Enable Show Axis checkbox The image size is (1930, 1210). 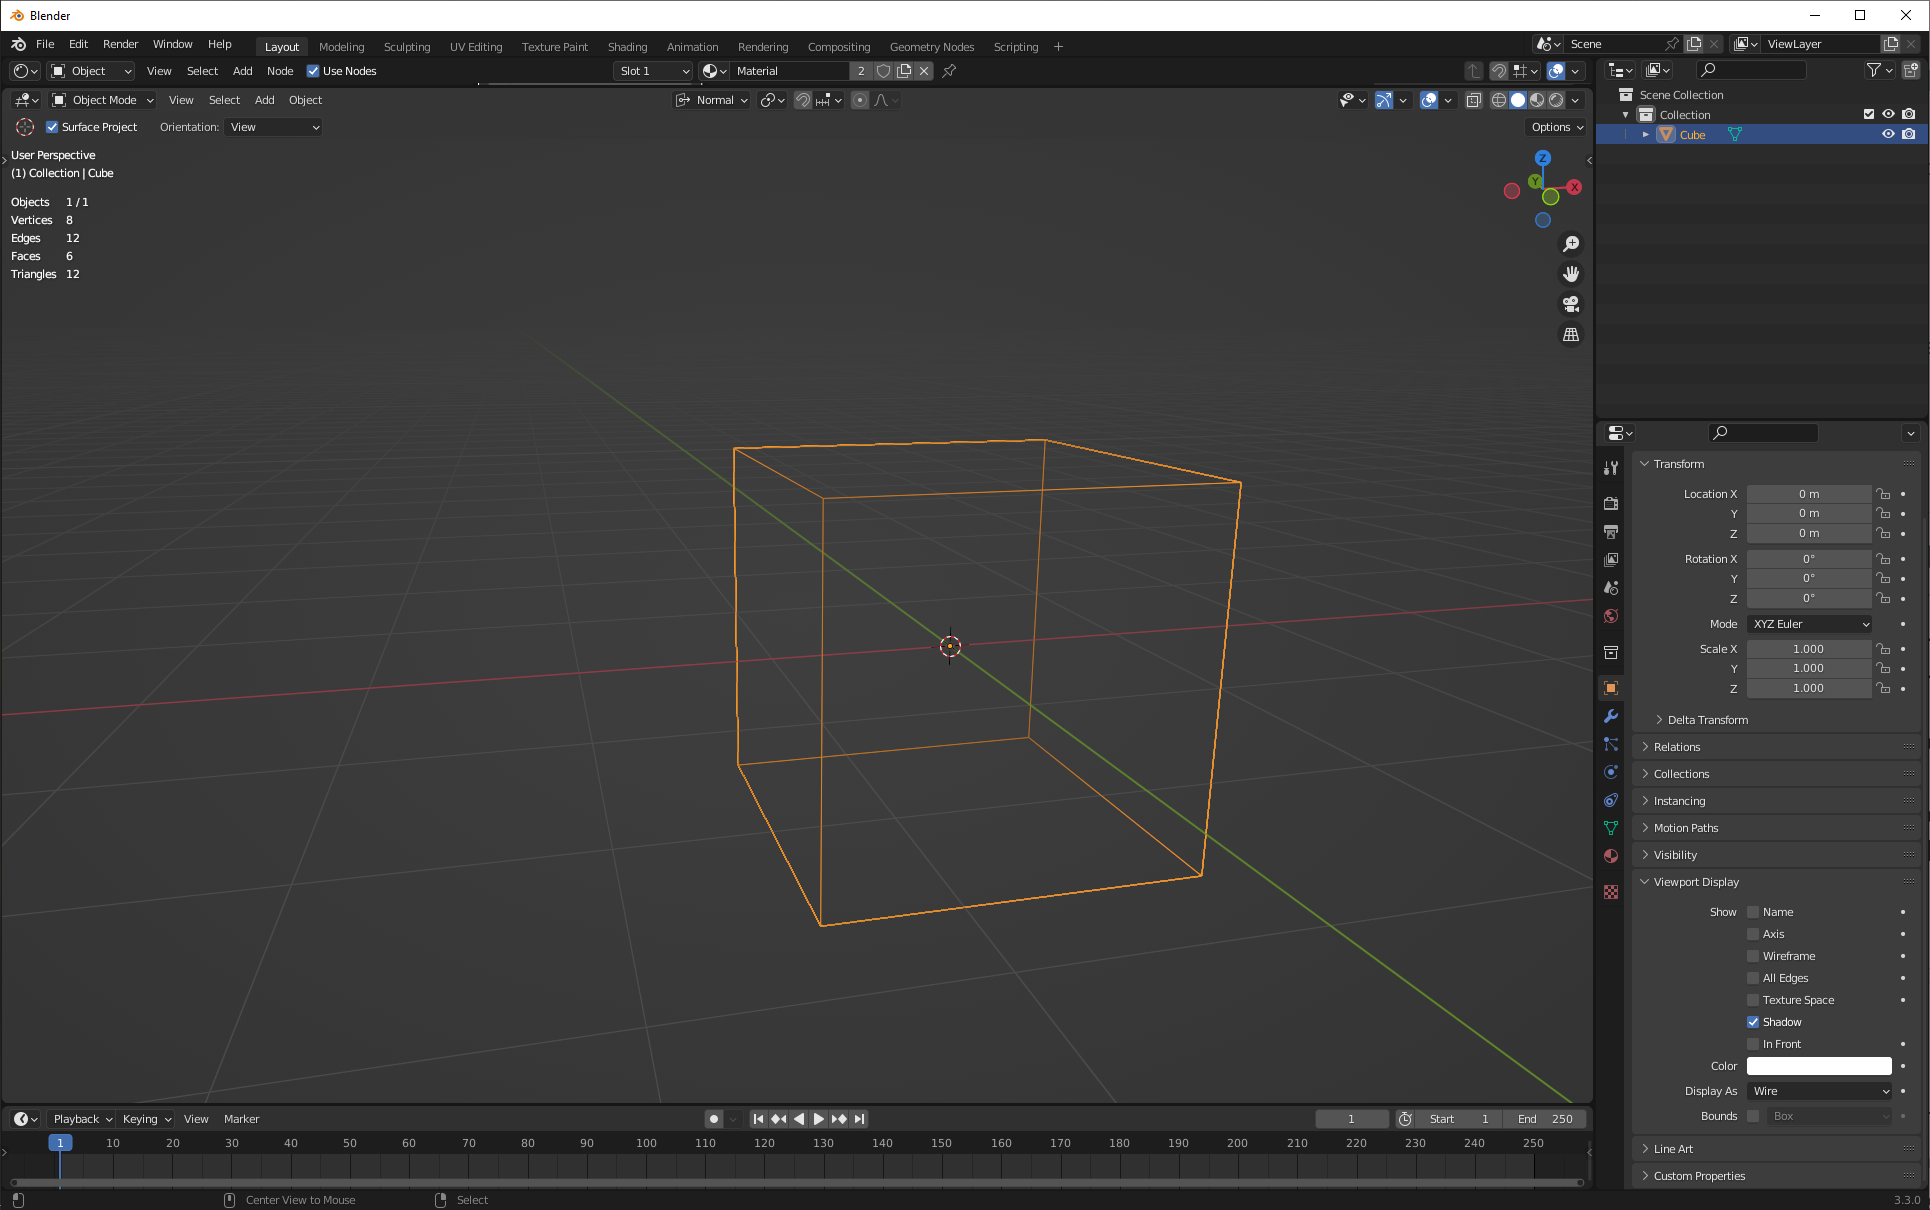point(1753,934)
